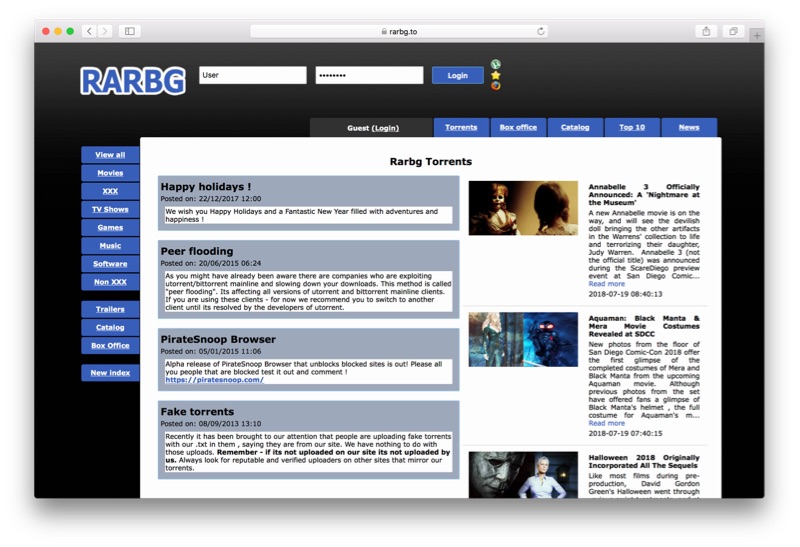Viewport: 800px width, 547px height.
Task: Reload the page using refresh icon
Action: click(541, 32)
